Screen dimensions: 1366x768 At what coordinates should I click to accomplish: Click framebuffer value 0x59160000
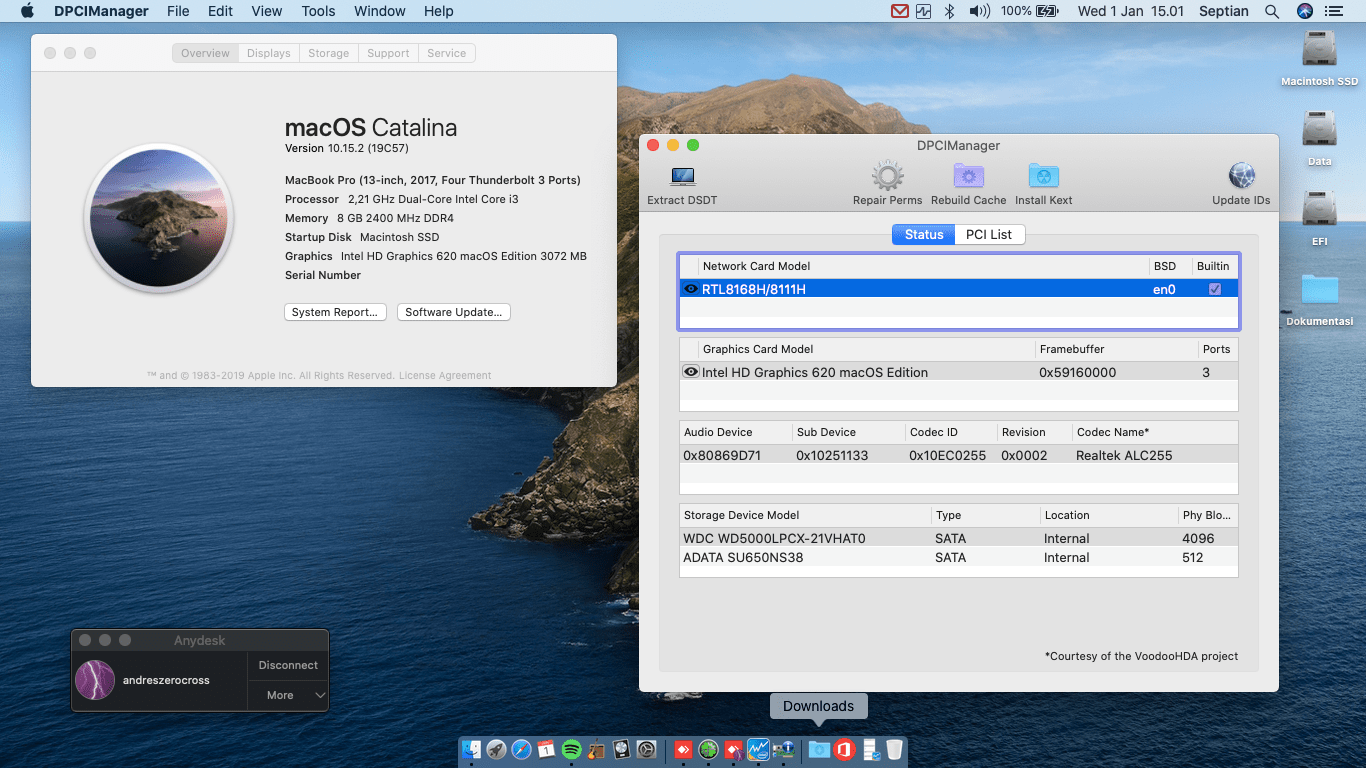pyautogui.click(x=1077, y=372)
